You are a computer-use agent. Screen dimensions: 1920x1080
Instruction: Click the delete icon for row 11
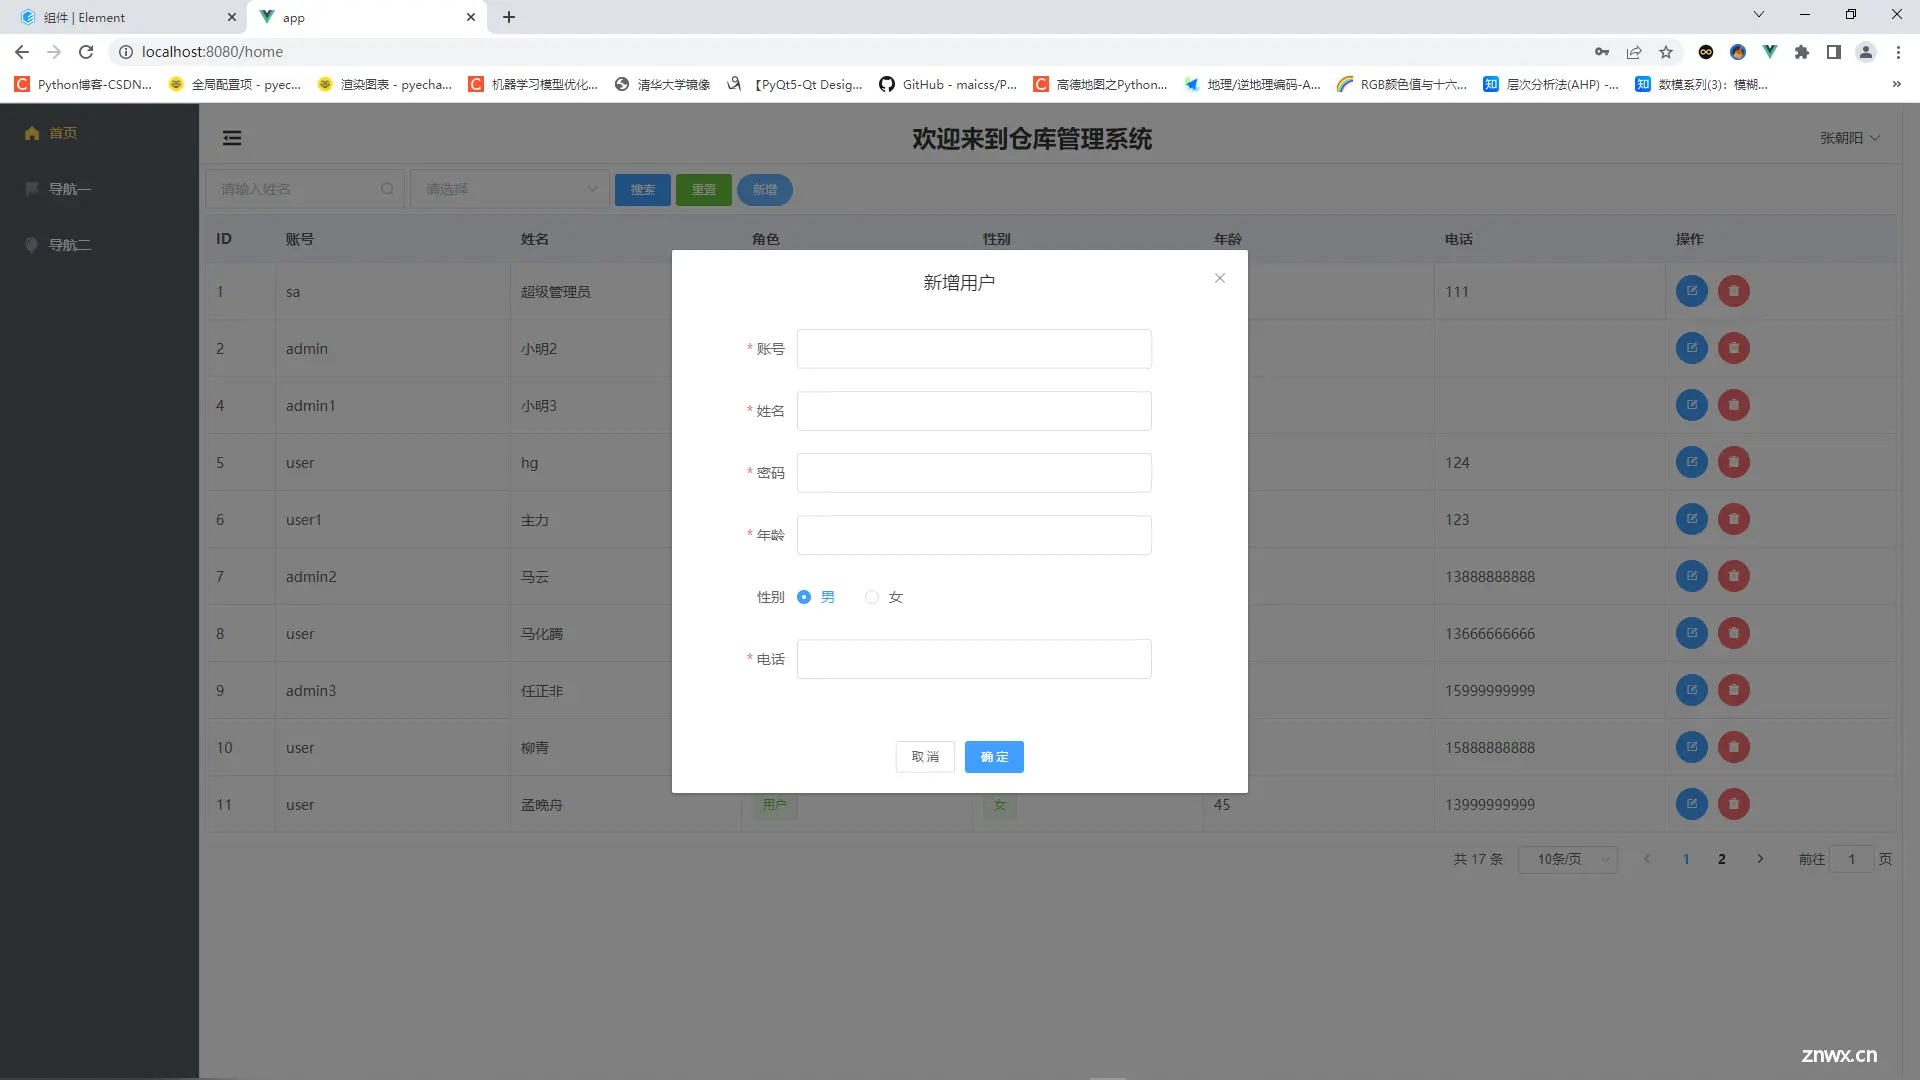point(1733,803)
